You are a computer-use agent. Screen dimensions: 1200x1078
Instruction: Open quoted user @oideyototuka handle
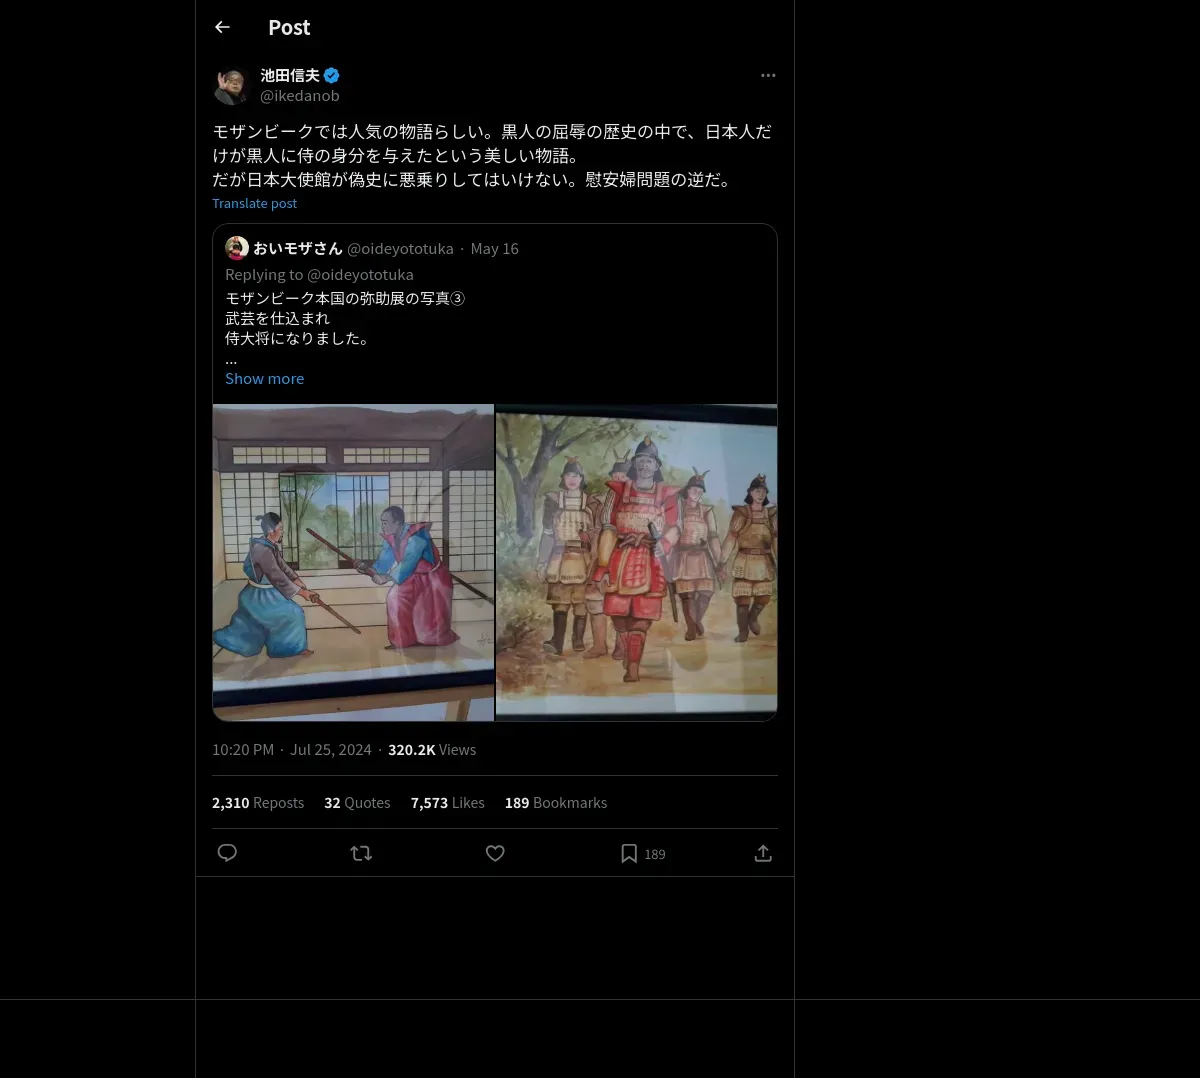(400, 248)
